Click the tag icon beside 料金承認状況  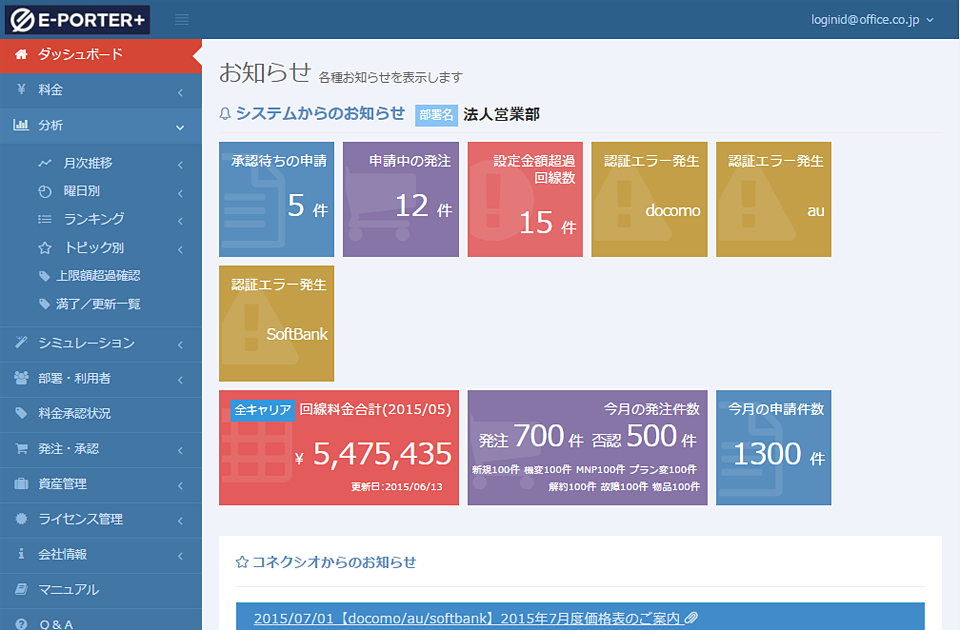[21, 413]
